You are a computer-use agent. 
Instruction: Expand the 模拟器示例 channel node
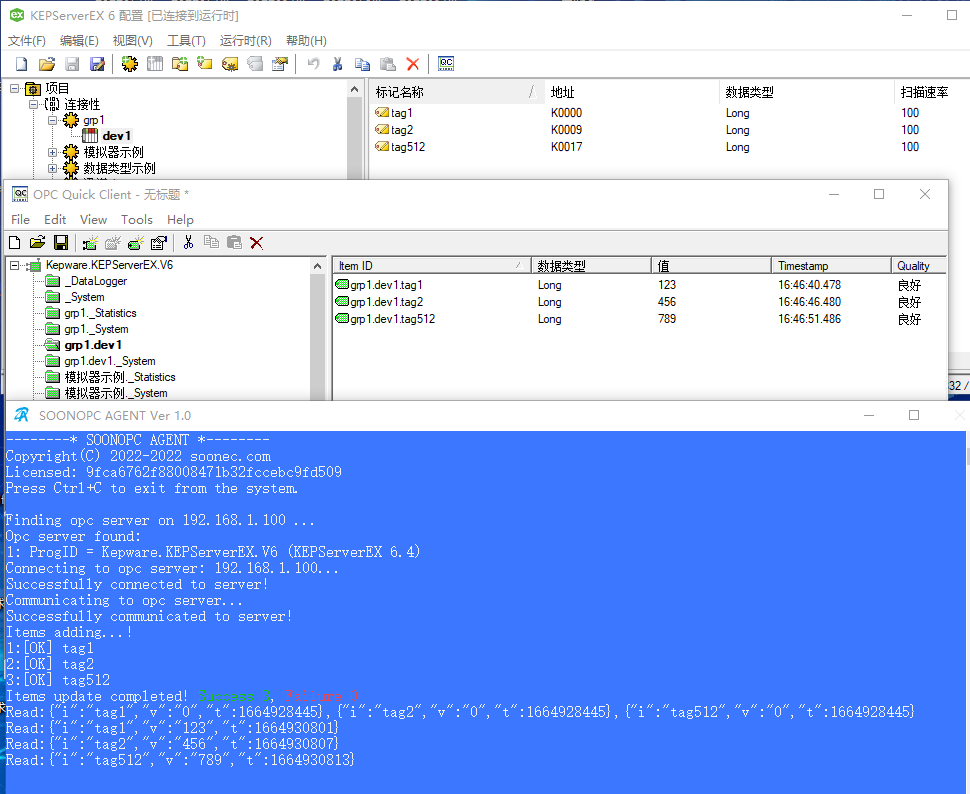pos(53,152)
